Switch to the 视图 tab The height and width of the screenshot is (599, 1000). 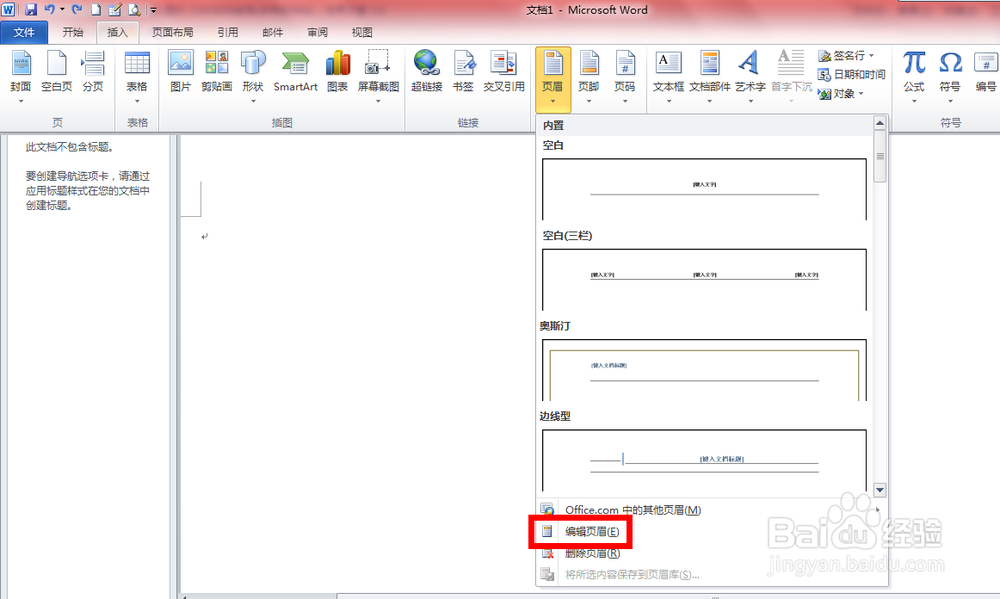tap(362, 33)
